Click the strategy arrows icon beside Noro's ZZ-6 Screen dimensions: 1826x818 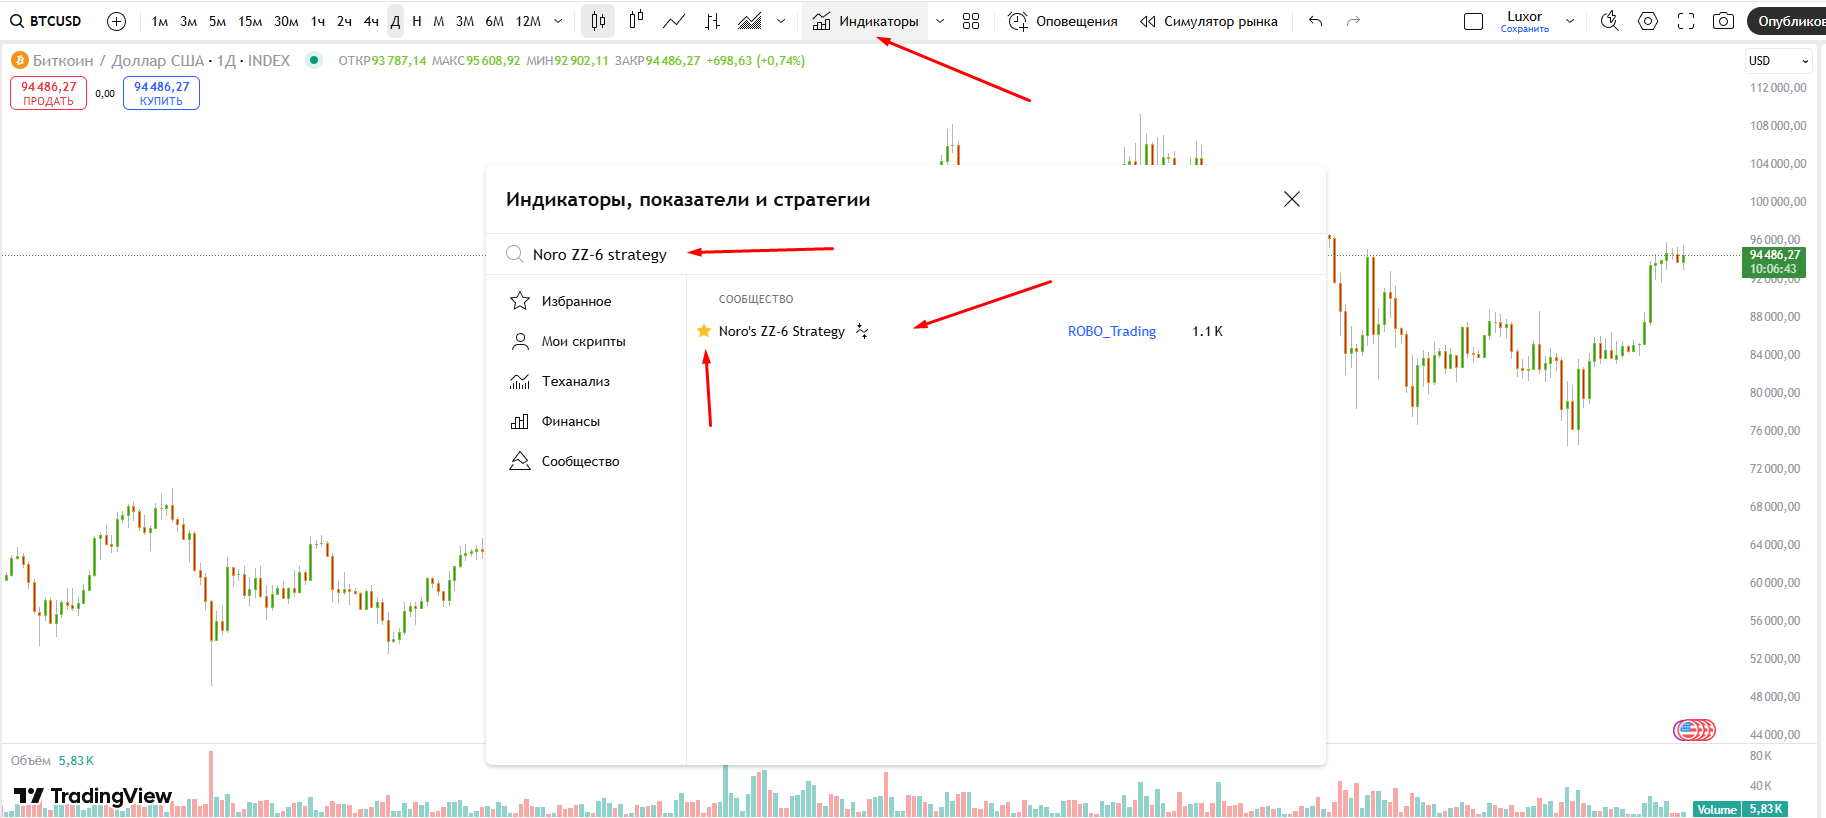pos(862,331)
